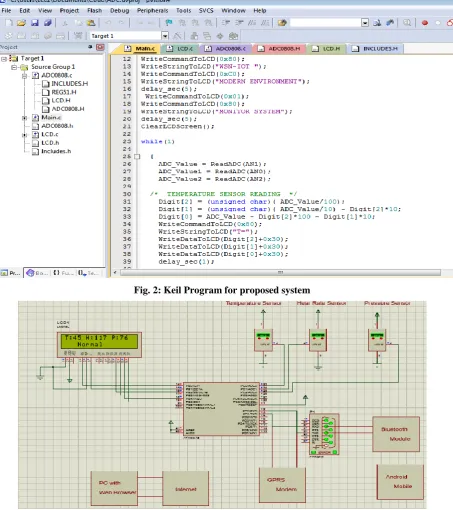Click the Find icon next to the search box

(377, 23)
